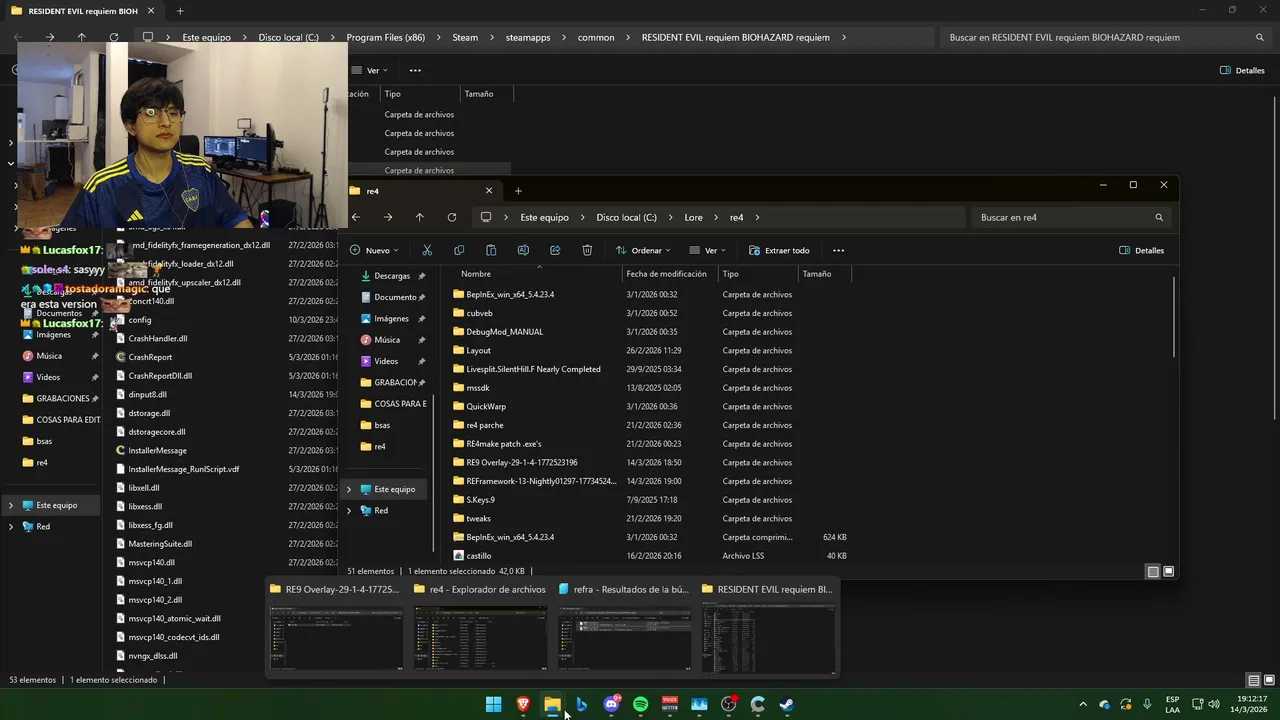Viewport: 1280px width, 720px height.
Task: Open Windows Start menu
Action: [x=493, y=704]
